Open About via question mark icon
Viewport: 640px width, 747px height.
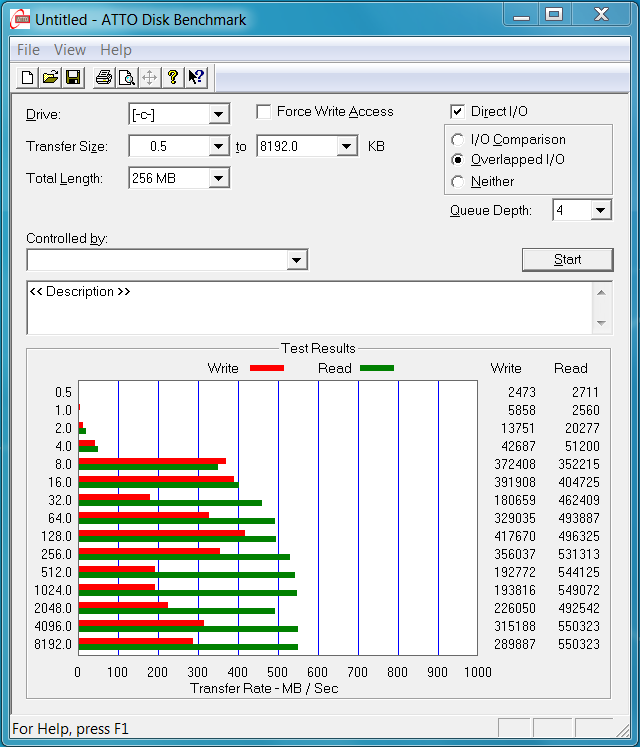click(173, 77)
